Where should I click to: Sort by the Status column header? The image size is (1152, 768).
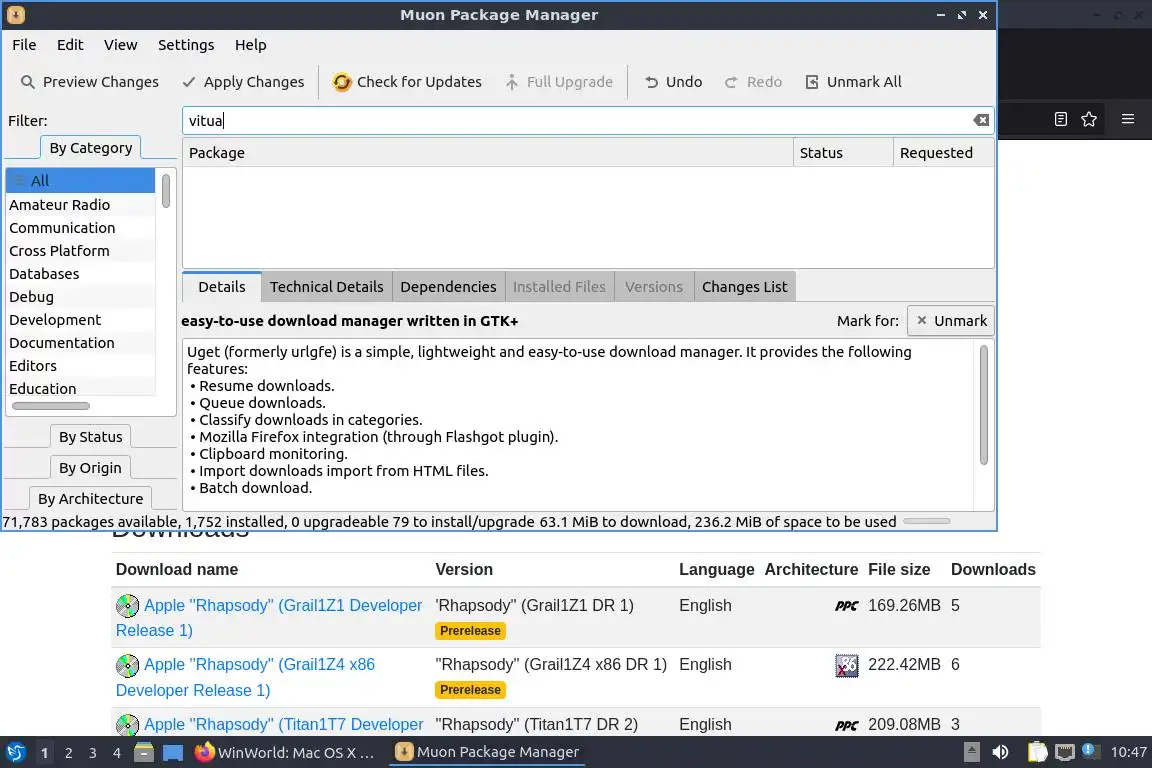tap(843, 153)
